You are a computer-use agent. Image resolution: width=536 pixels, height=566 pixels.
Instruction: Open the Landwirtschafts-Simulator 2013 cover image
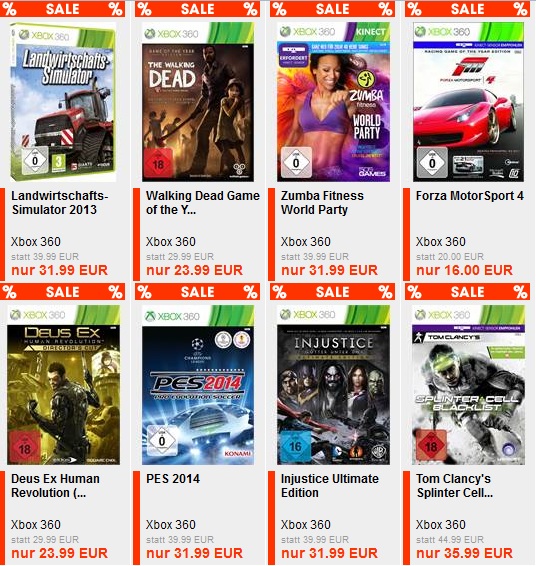click(x=63, y=102)
